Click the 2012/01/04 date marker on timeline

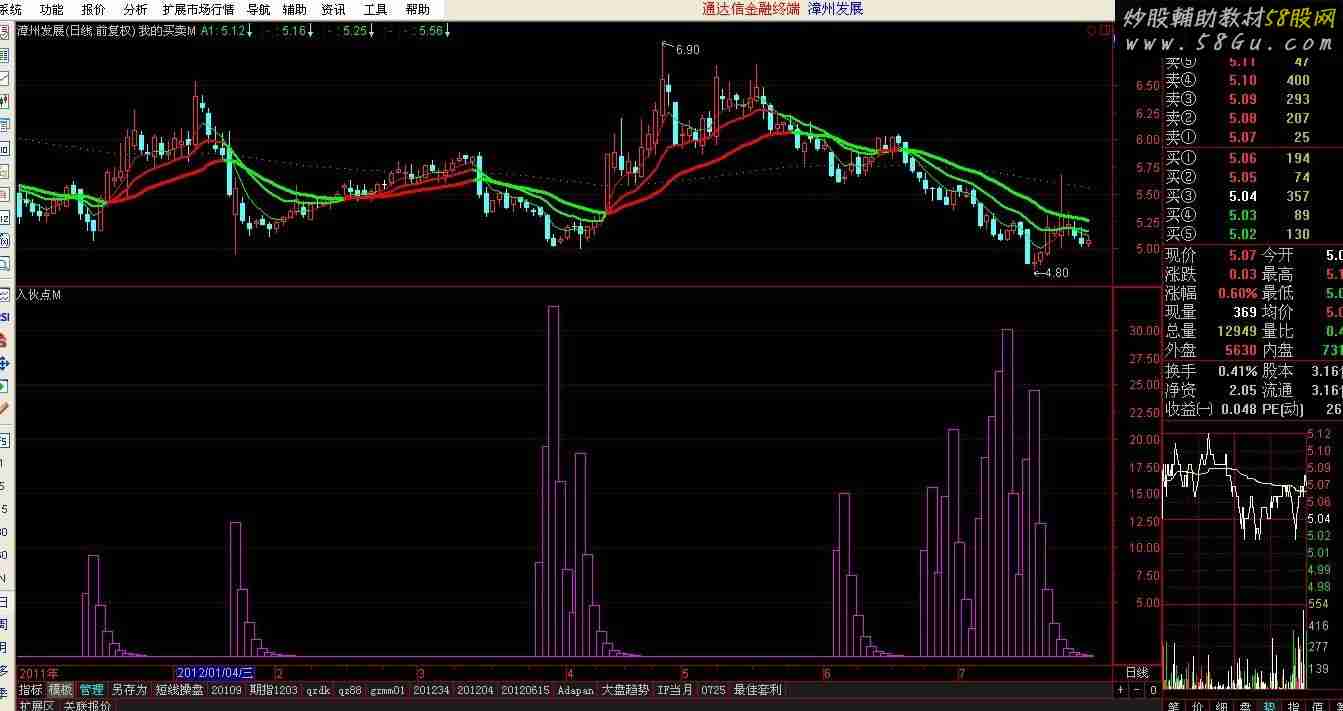click(215, 673)
